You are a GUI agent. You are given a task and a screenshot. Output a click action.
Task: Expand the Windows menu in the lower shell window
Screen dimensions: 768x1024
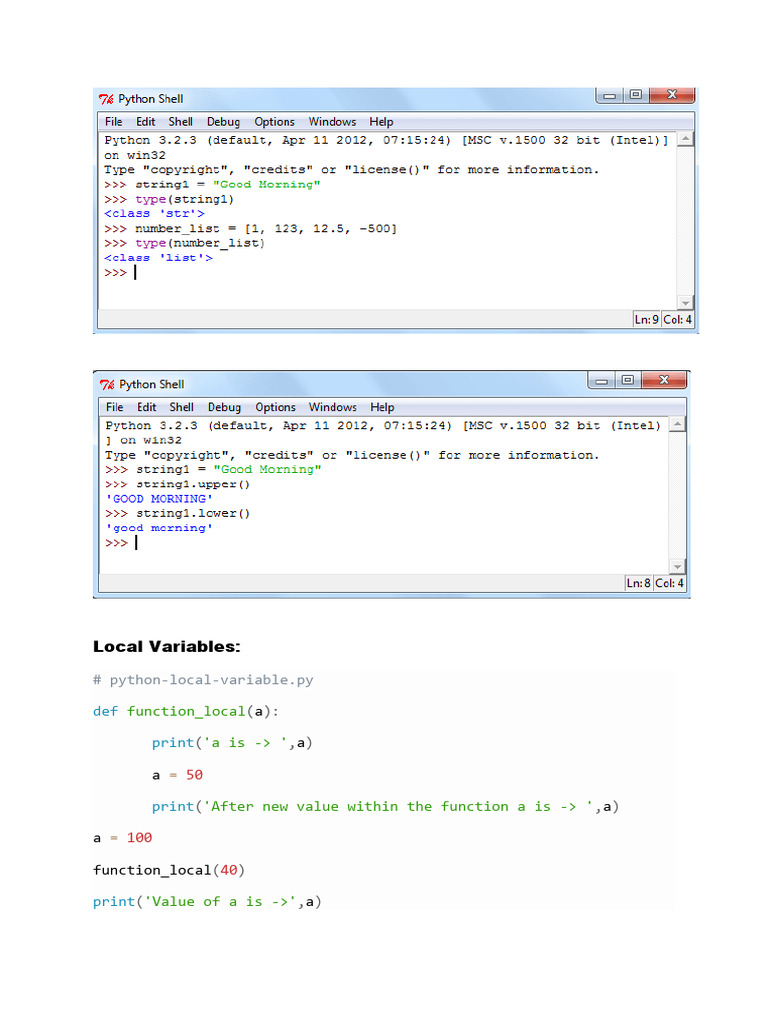point(332,407)
